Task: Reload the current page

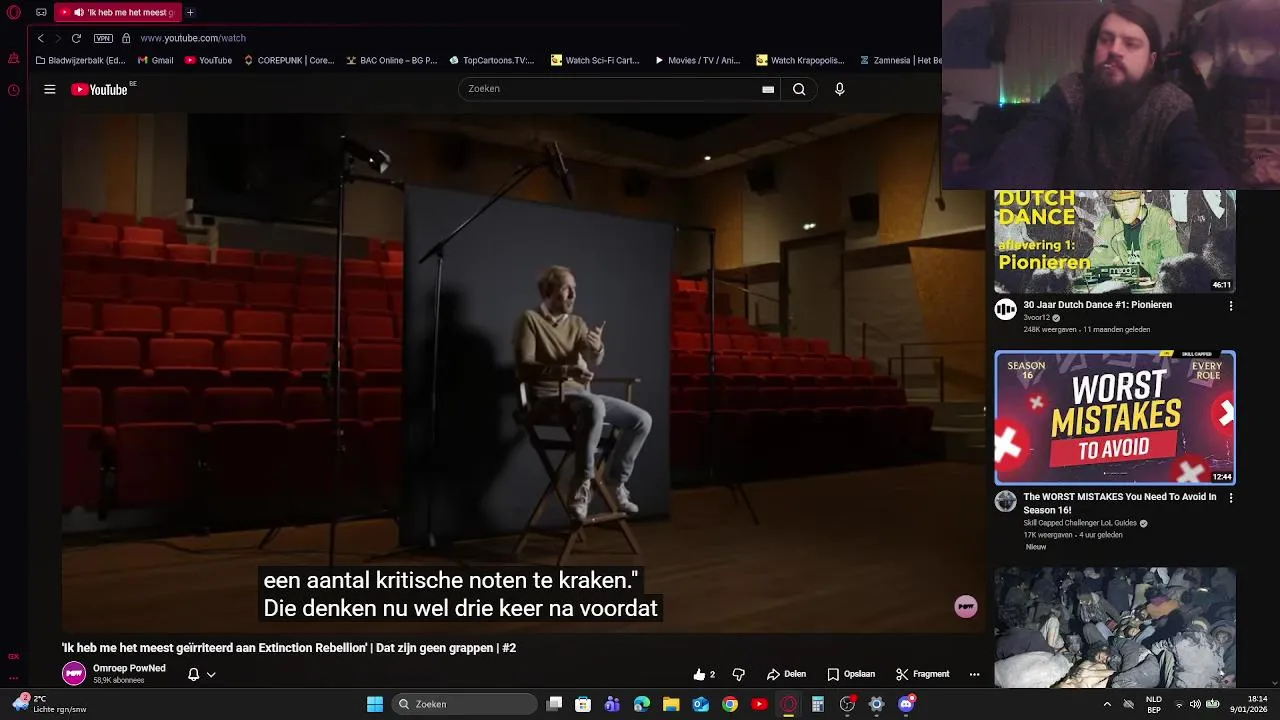Action: click(x=76, y=38)
